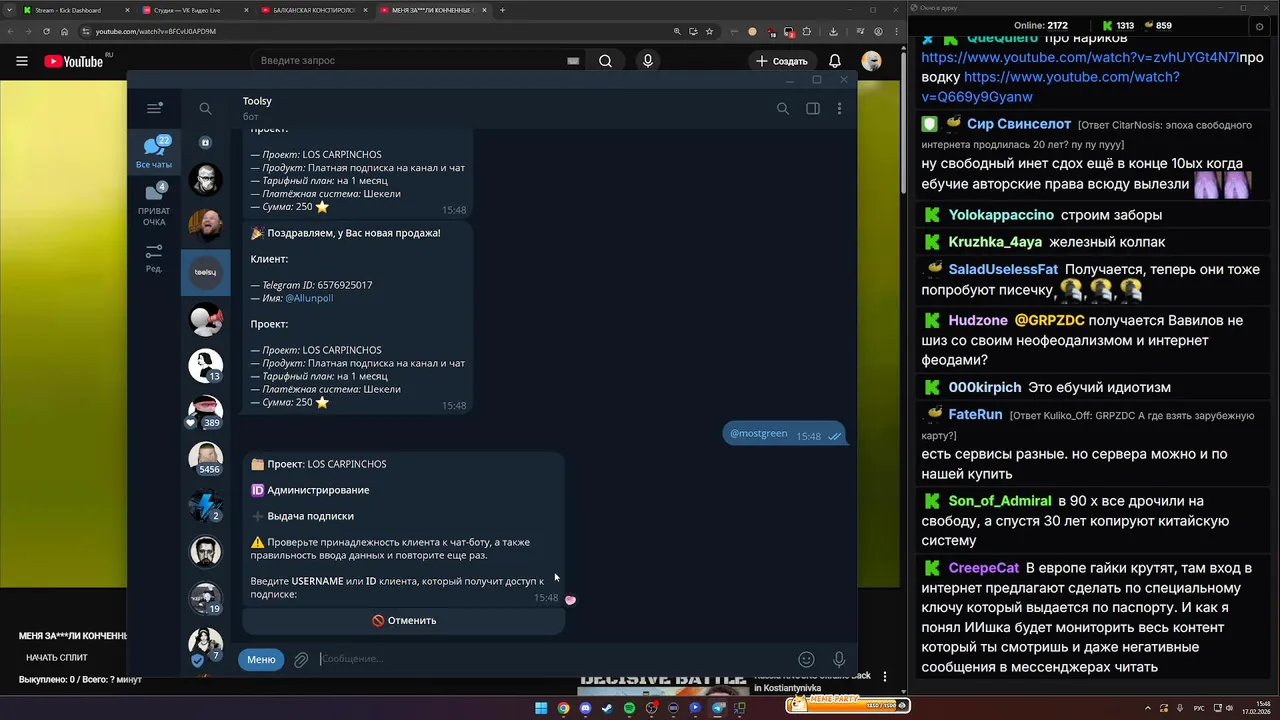Open Windows Start menu
Viewport: 1280px width, 720px height.
pos(541,708)
